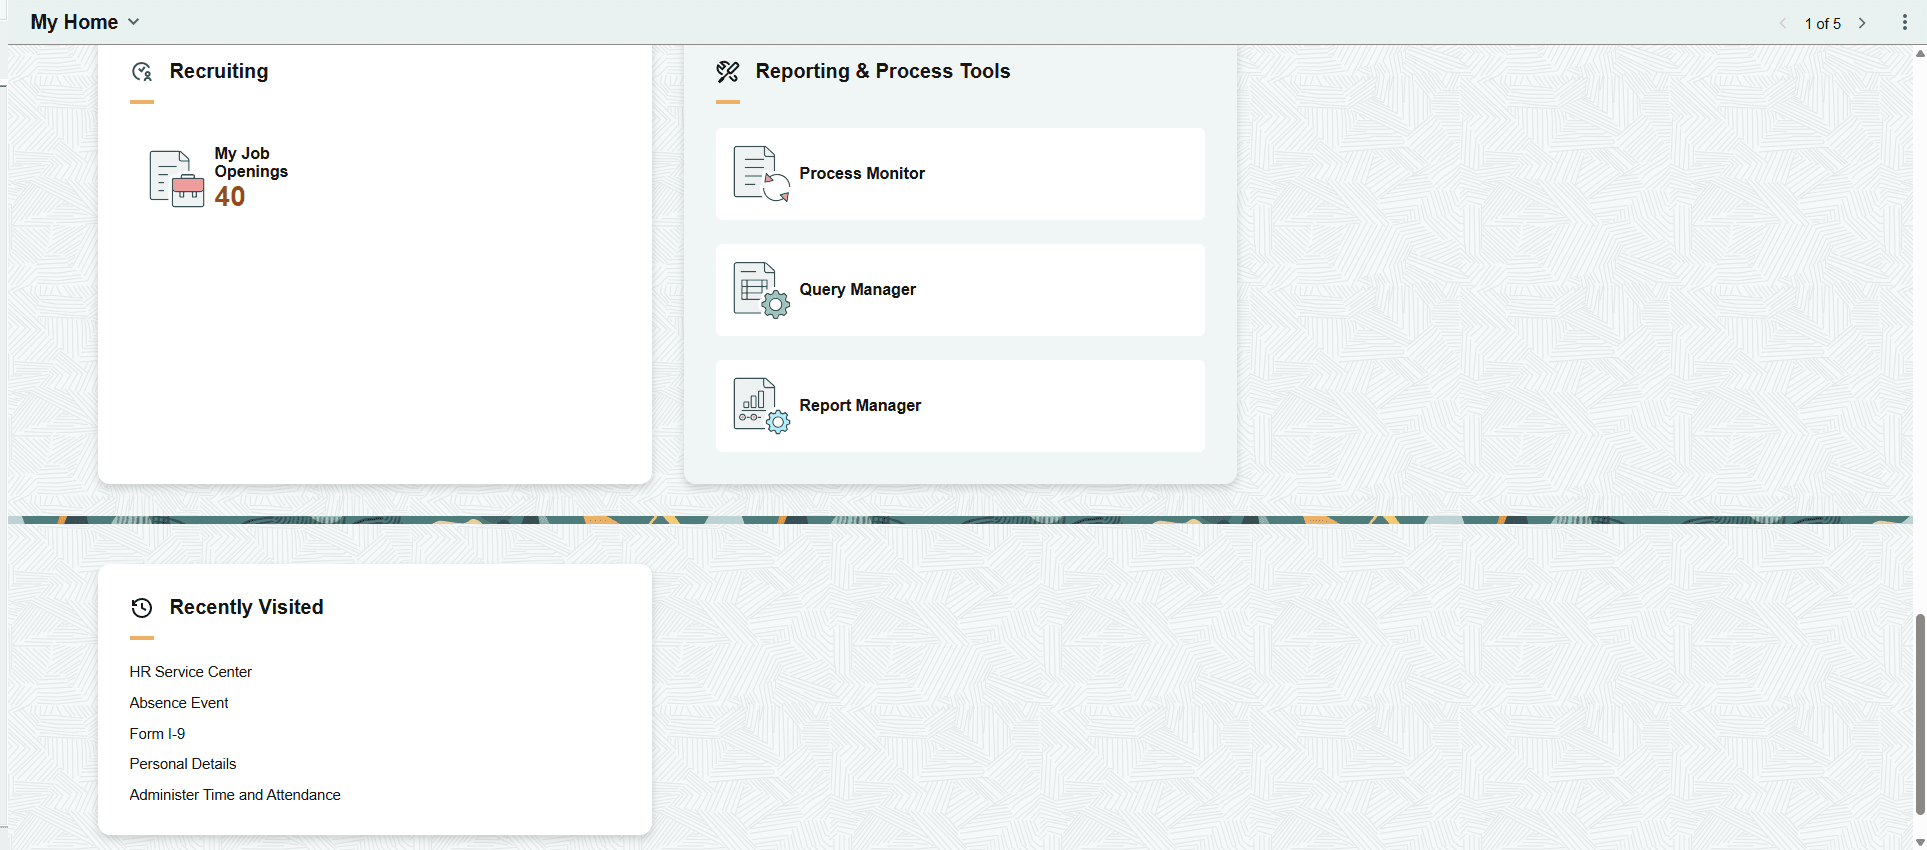Click the My Job Openings label
Viewport: 1927px width, 850px height.
[x=251, y=162]
